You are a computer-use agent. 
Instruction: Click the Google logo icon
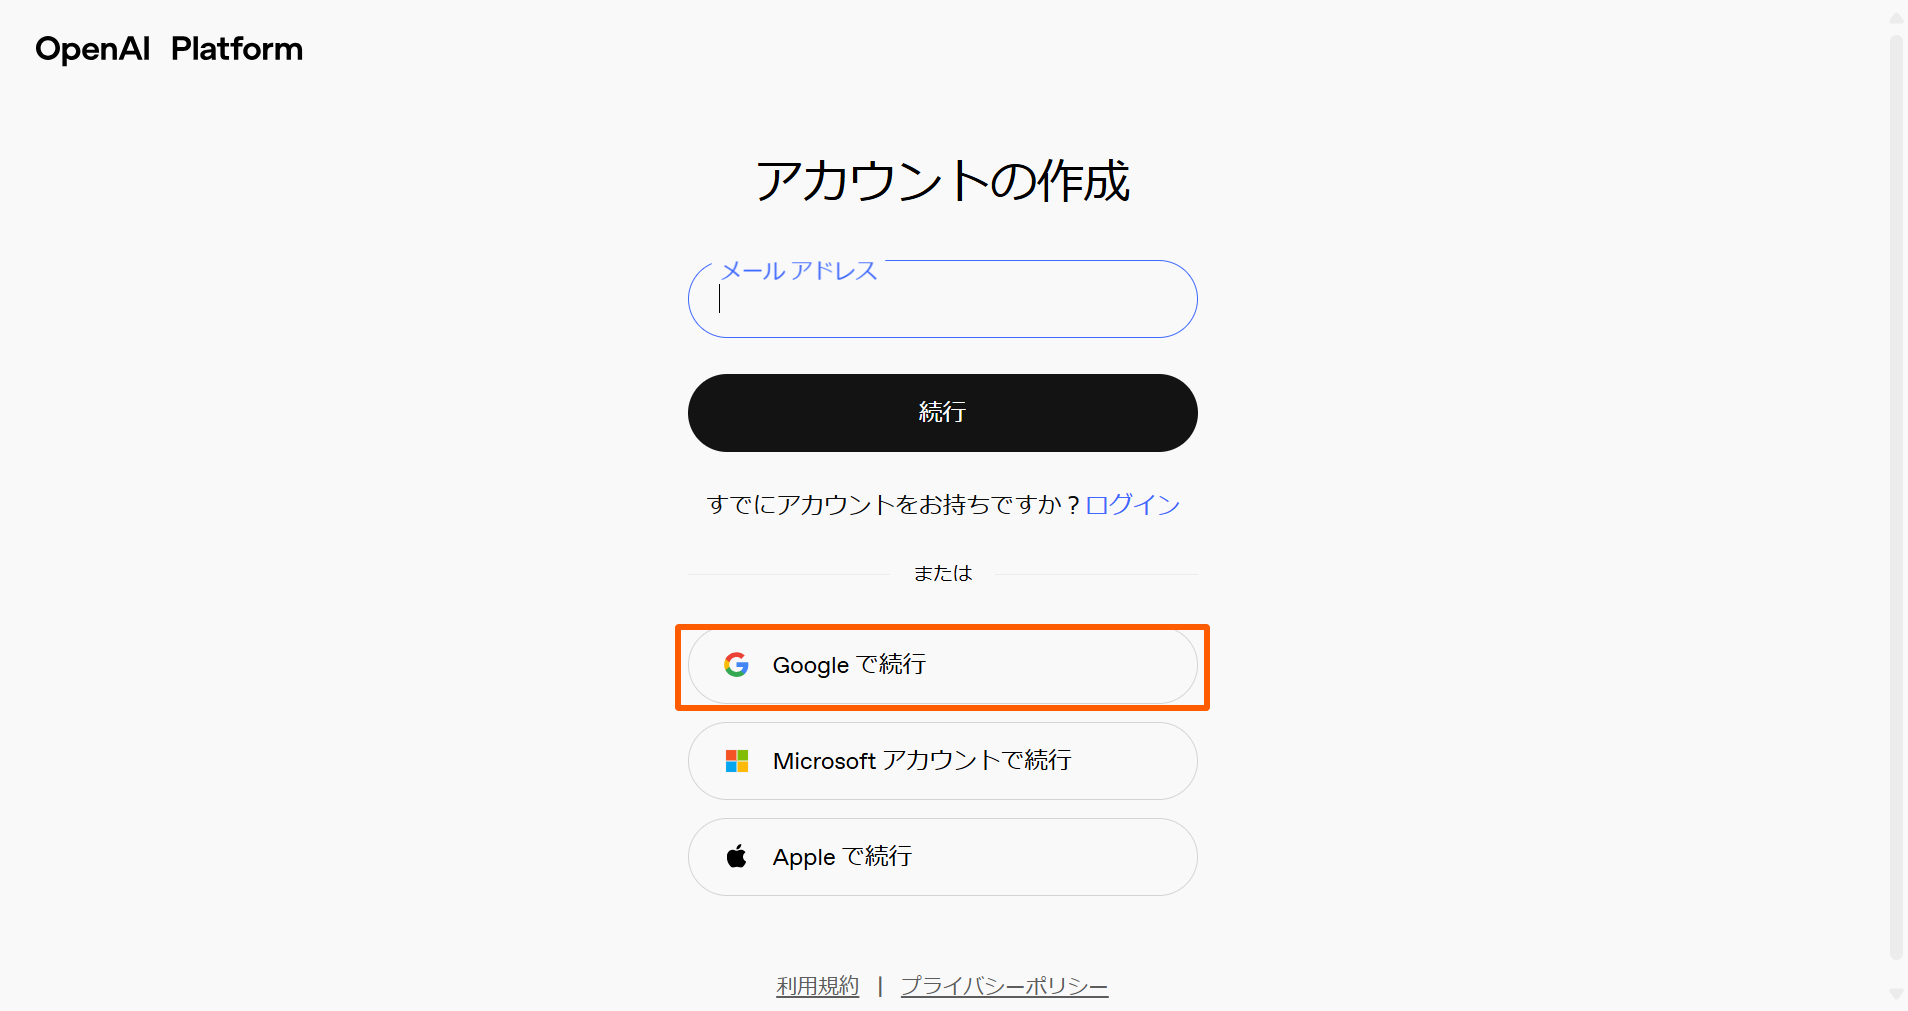[x=736, y=665]
